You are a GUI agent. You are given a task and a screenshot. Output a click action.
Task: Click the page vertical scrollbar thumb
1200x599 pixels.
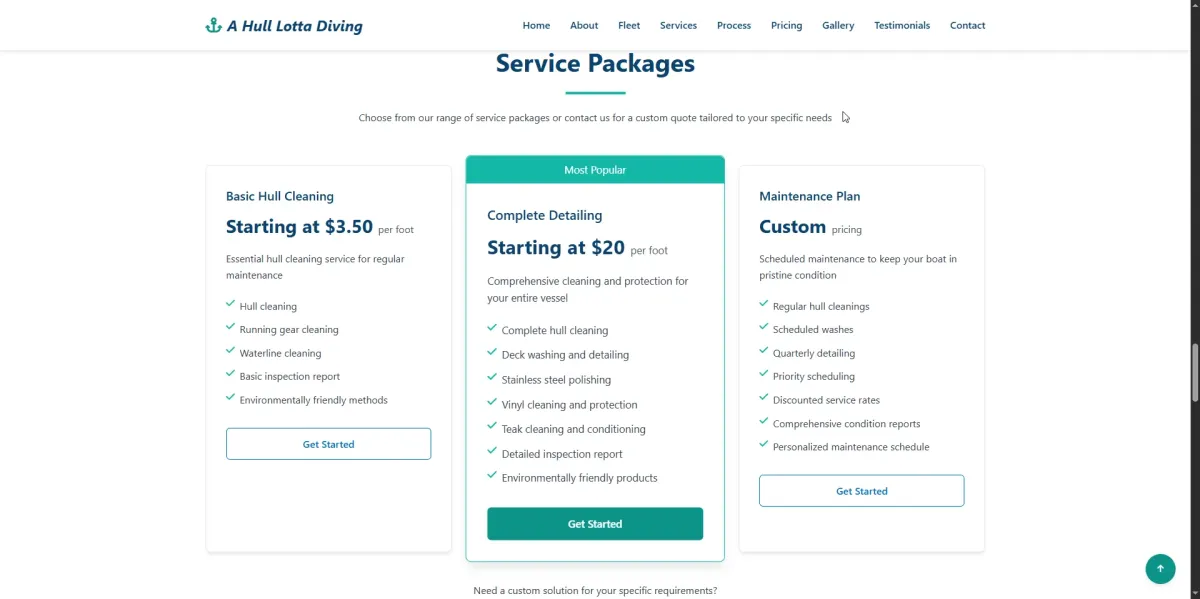point(1194,372)
